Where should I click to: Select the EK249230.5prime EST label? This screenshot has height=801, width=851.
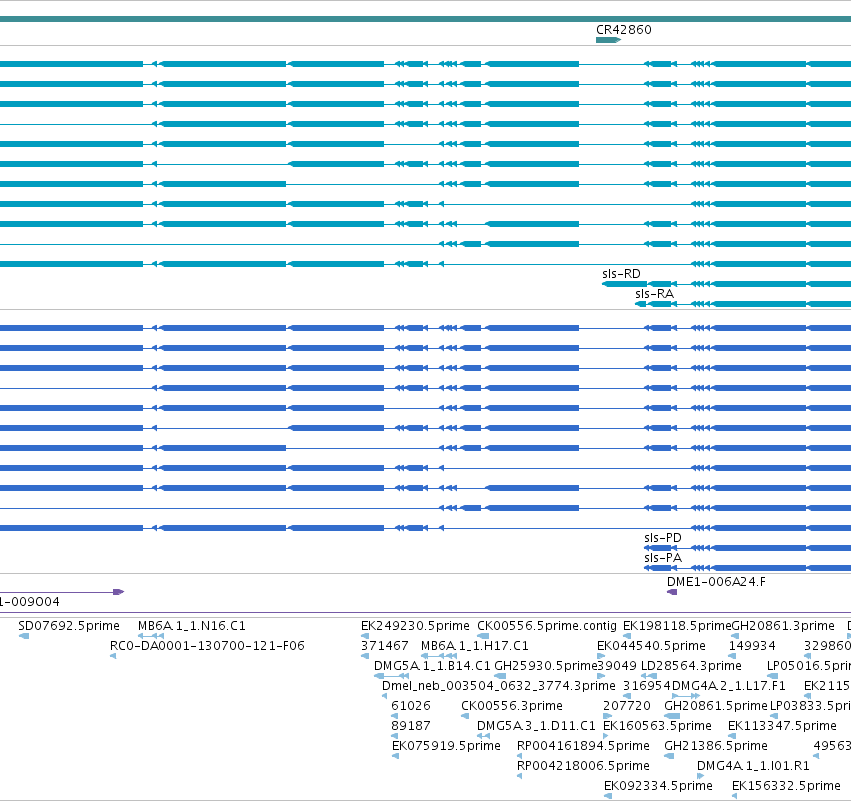click(x=415, y=626)
